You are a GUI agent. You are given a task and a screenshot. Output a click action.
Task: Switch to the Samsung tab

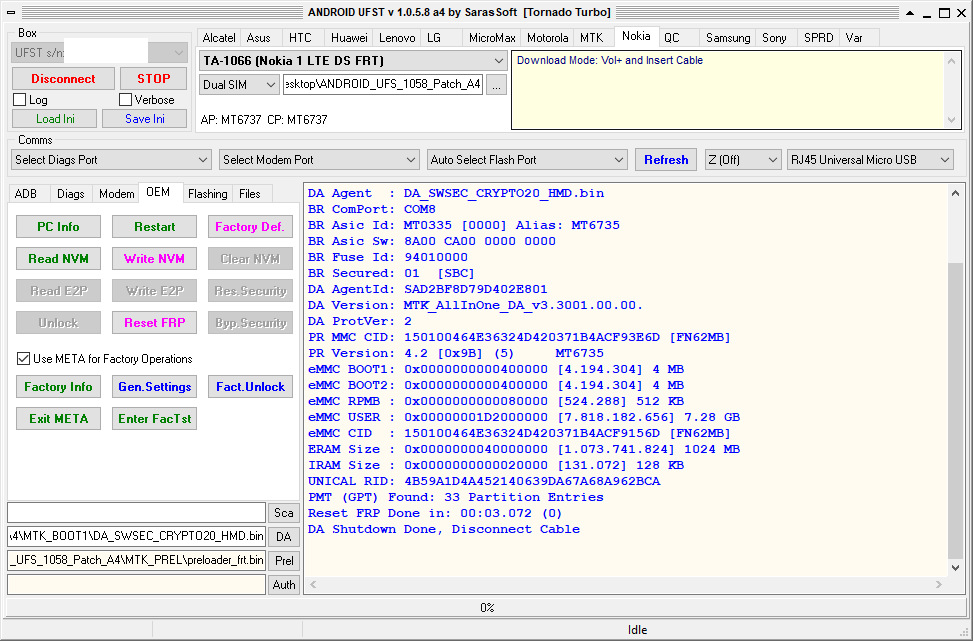(x=728, y=38)
